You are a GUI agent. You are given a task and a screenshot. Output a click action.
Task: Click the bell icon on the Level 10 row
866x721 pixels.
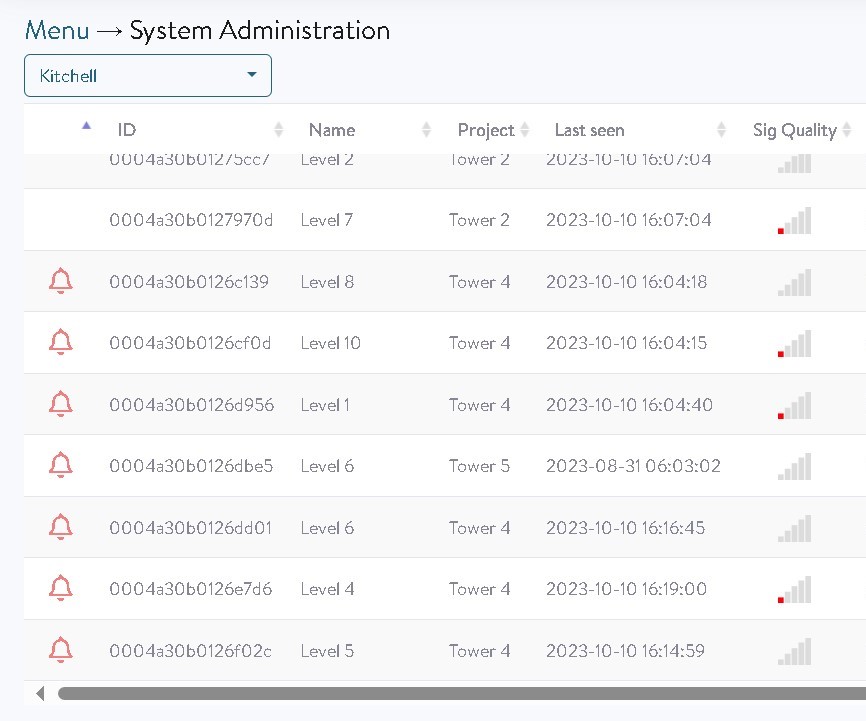pyautogui.click(x=61, y=343)
